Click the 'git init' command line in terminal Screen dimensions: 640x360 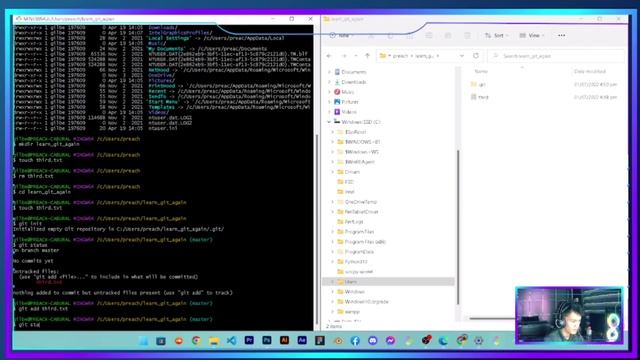point(27,224)
